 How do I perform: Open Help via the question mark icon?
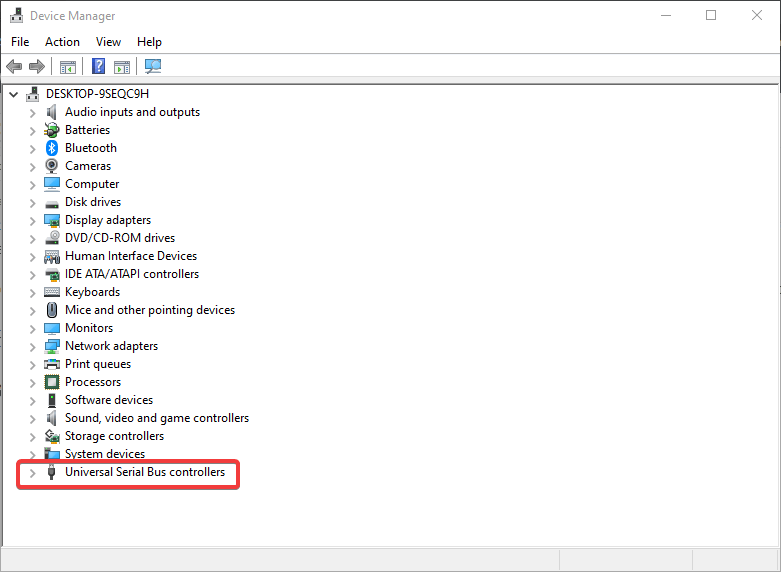[99, 66]
